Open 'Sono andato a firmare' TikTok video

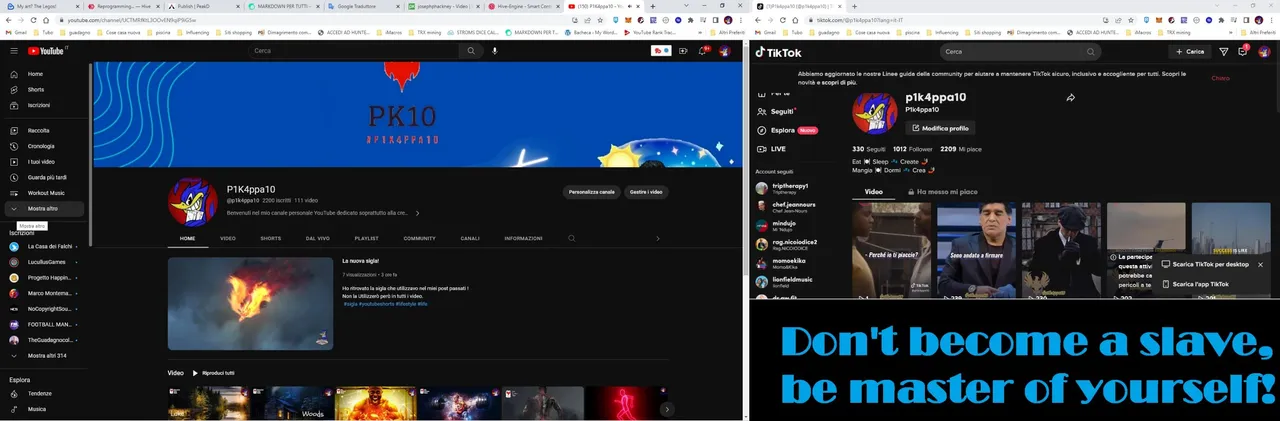976,250
